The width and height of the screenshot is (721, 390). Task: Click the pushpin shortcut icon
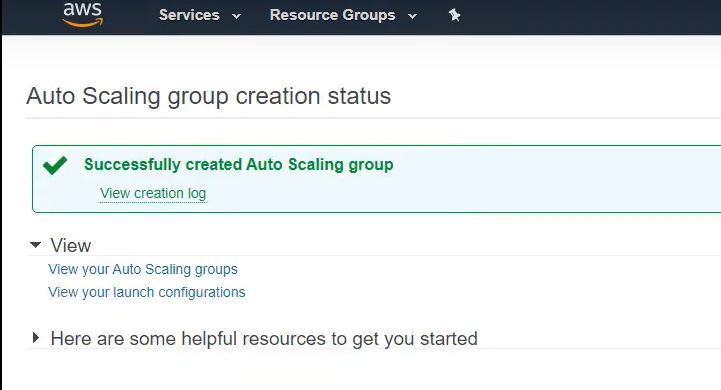(454, 15)
